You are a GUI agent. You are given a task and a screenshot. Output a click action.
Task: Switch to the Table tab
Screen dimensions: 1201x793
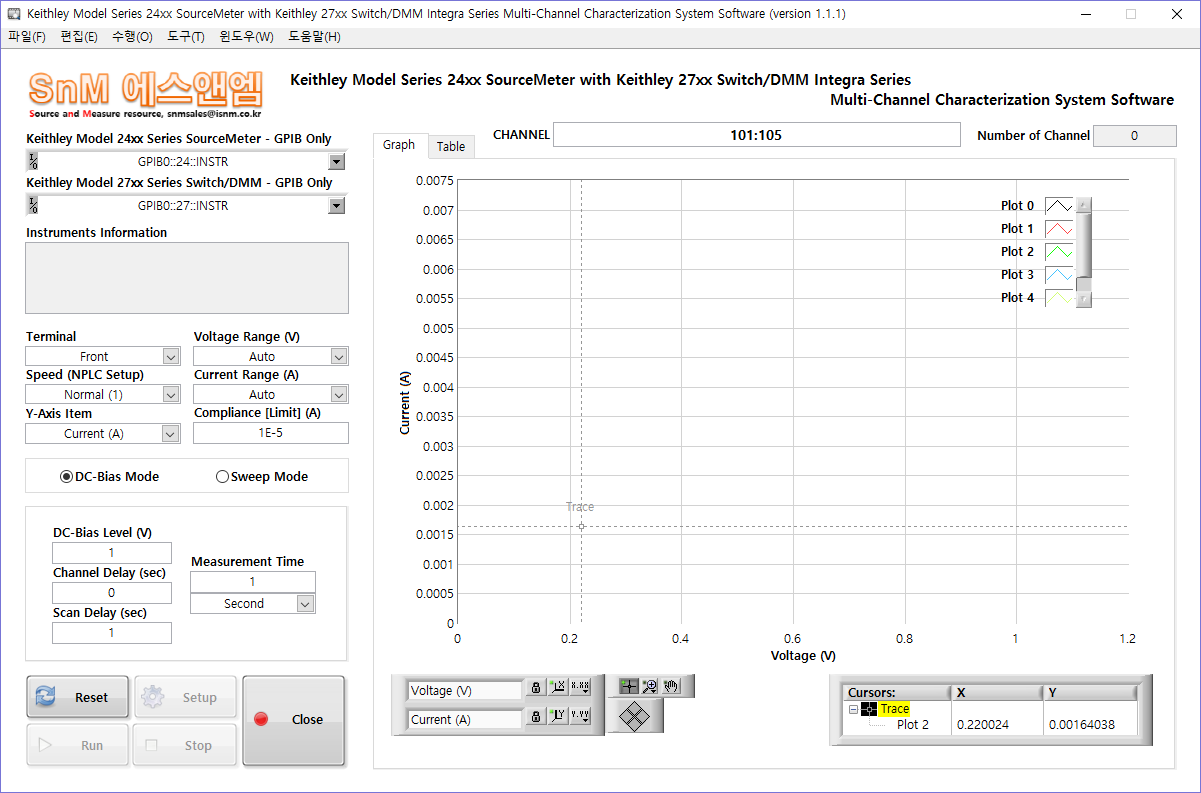click(451, 147)
